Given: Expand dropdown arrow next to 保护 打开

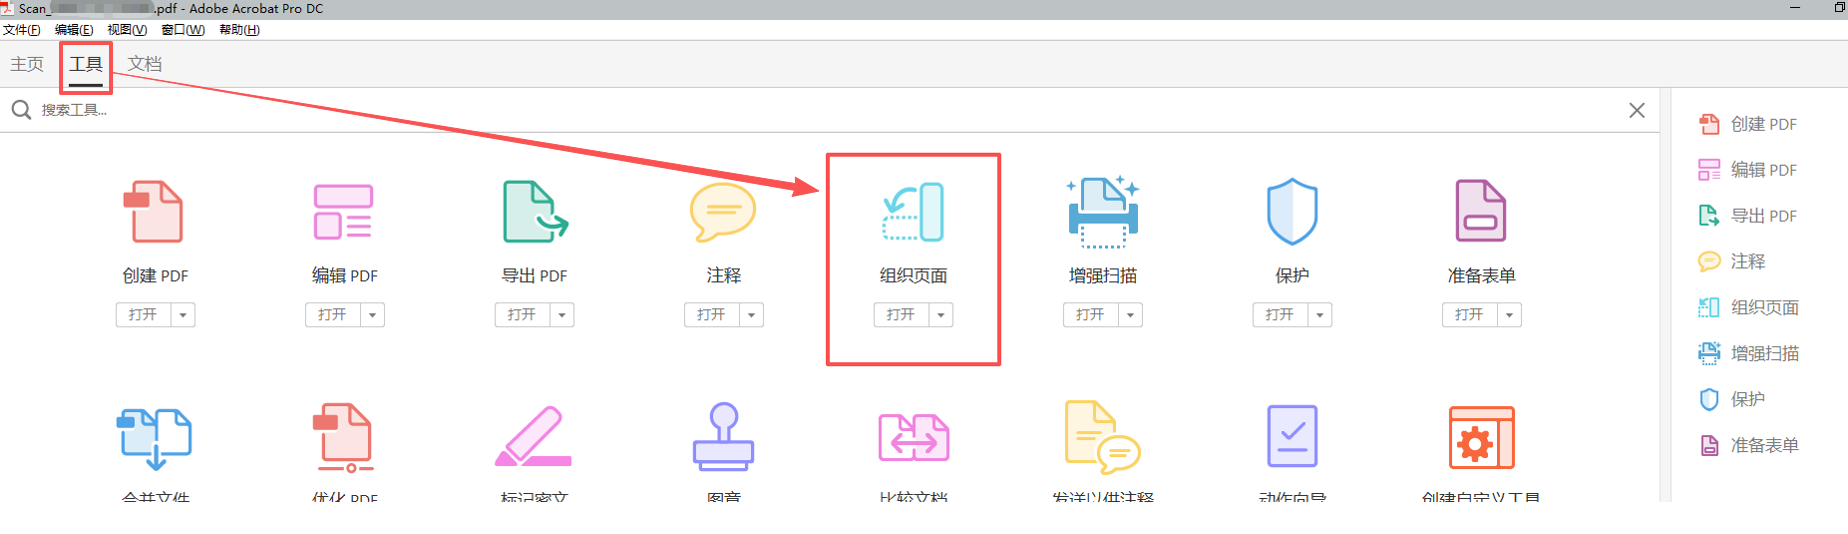Looking at the screenshot, I should point(1320,315).
